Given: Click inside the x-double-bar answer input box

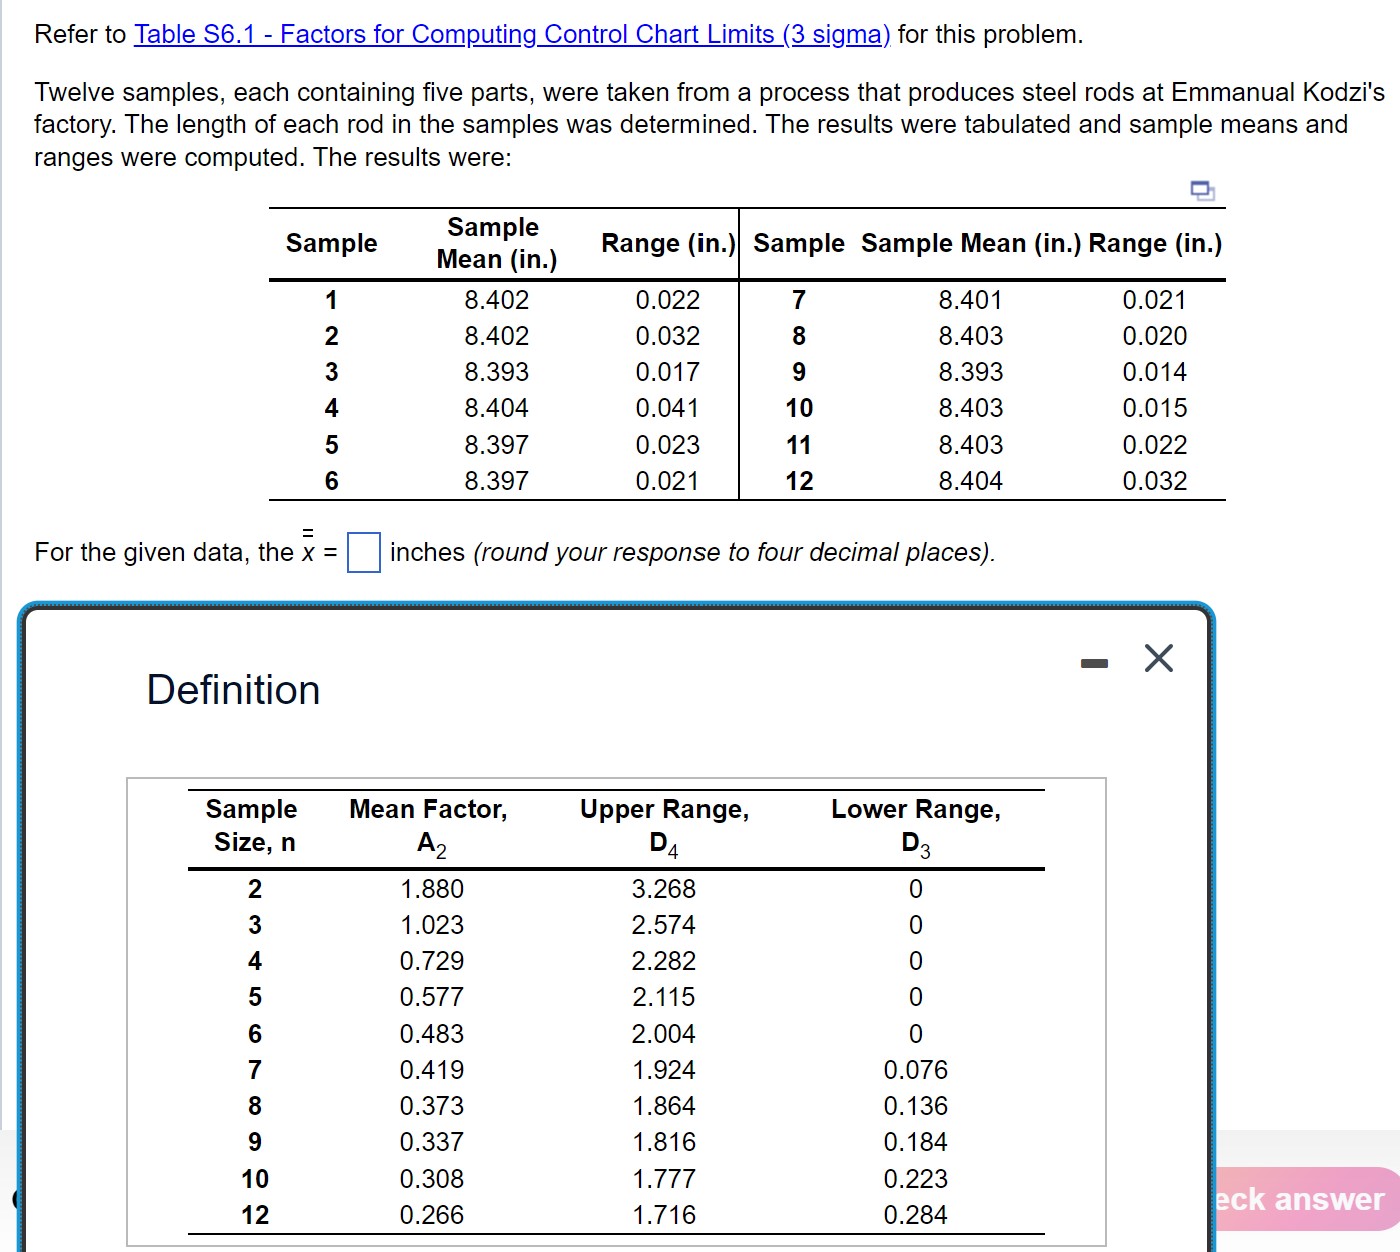Looking at the screenshot, I should 363,552.
